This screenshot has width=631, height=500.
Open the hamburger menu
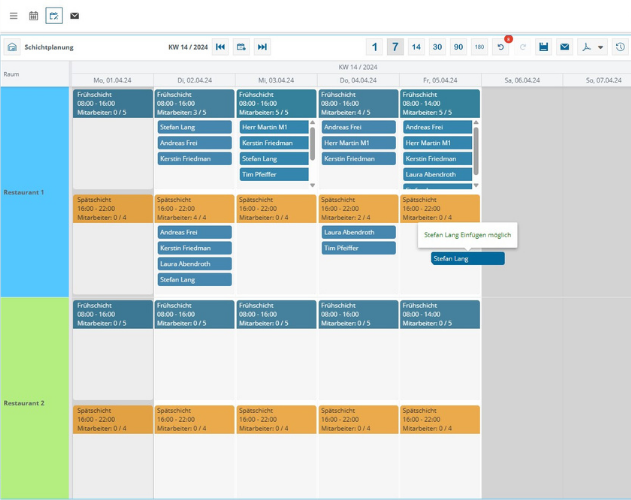click(x=13, y=16)
